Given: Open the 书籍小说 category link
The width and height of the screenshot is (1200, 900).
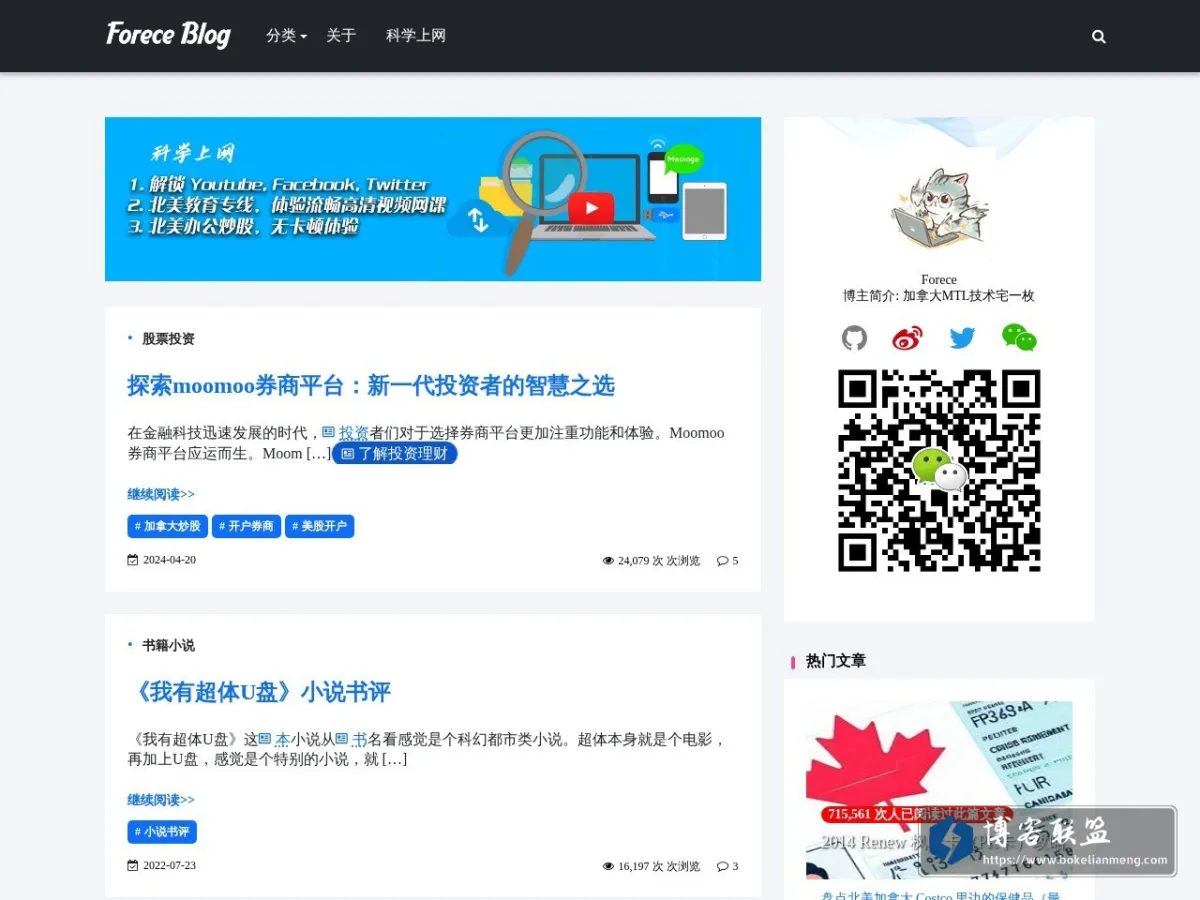Looking at the screenshot, I should 168,646.
